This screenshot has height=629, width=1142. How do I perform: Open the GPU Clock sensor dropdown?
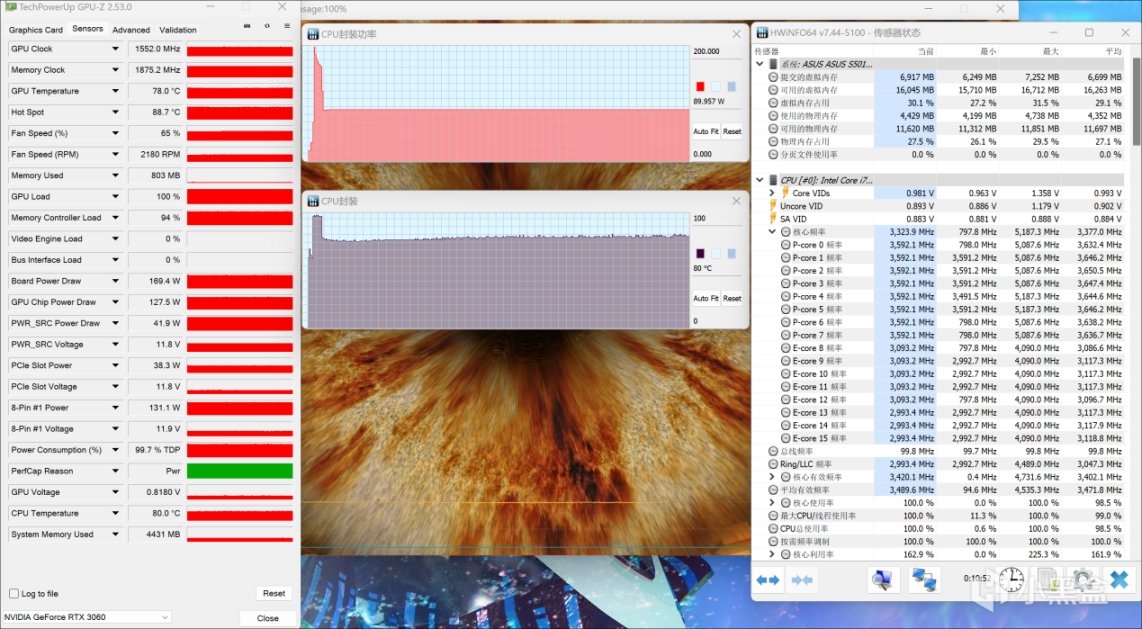(x=115, y=49)
